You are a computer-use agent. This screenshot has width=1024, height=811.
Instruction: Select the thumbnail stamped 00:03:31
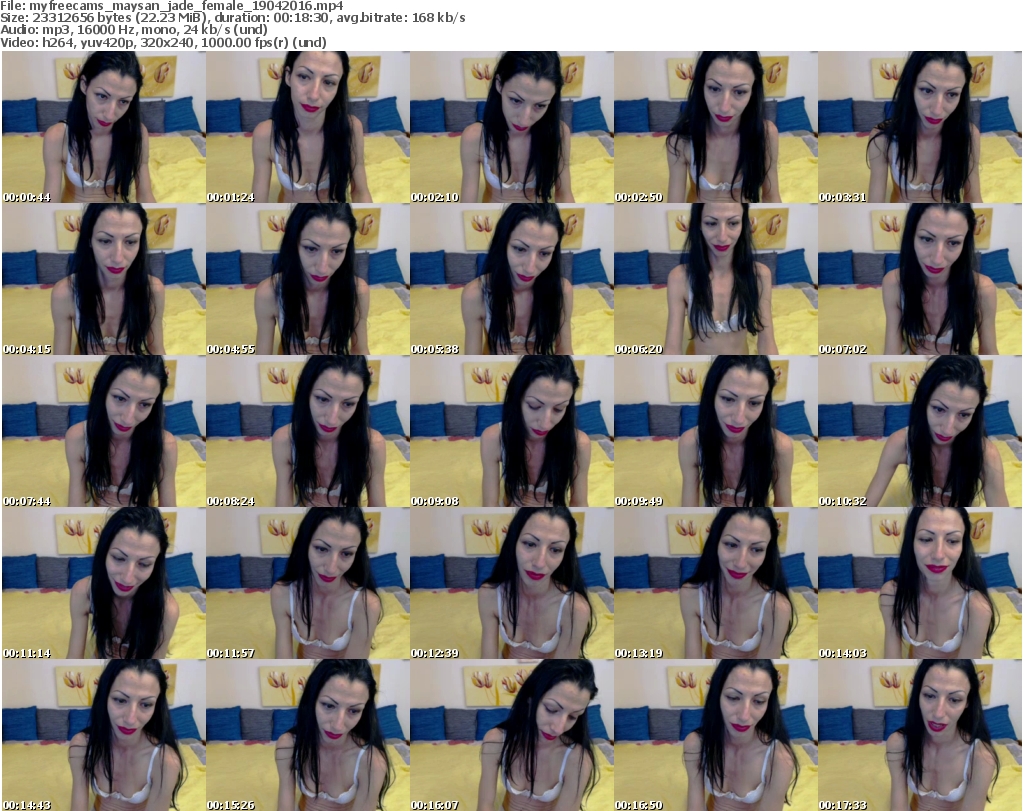click(920, 127)
